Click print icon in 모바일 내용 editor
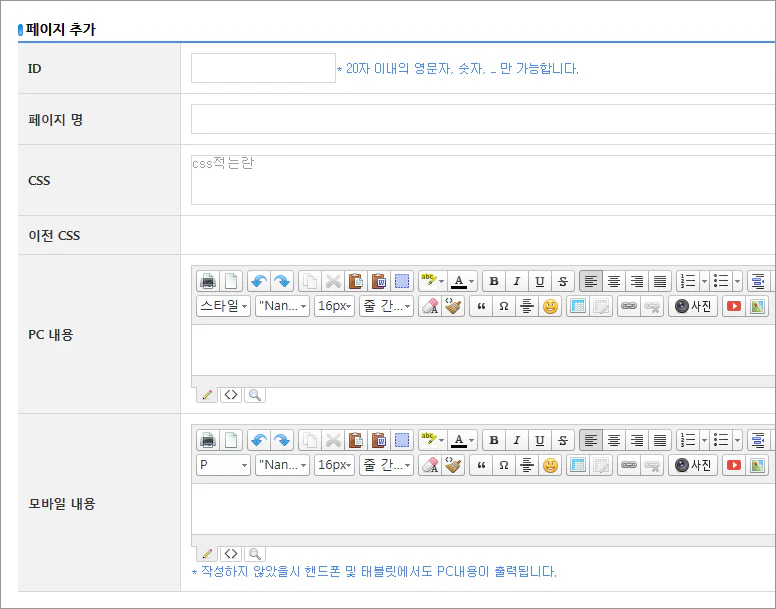 tap(208, 440)
